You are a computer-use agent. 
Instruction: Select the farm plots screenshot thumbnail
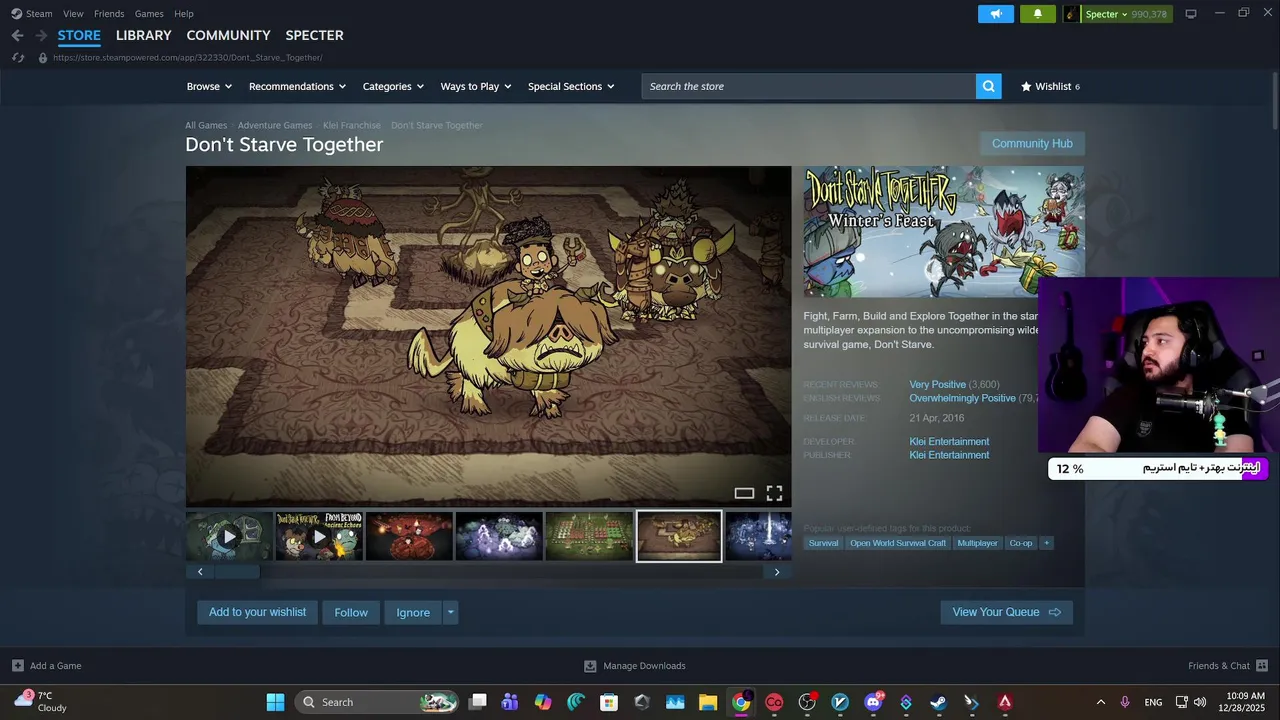[x=589, y=537]
